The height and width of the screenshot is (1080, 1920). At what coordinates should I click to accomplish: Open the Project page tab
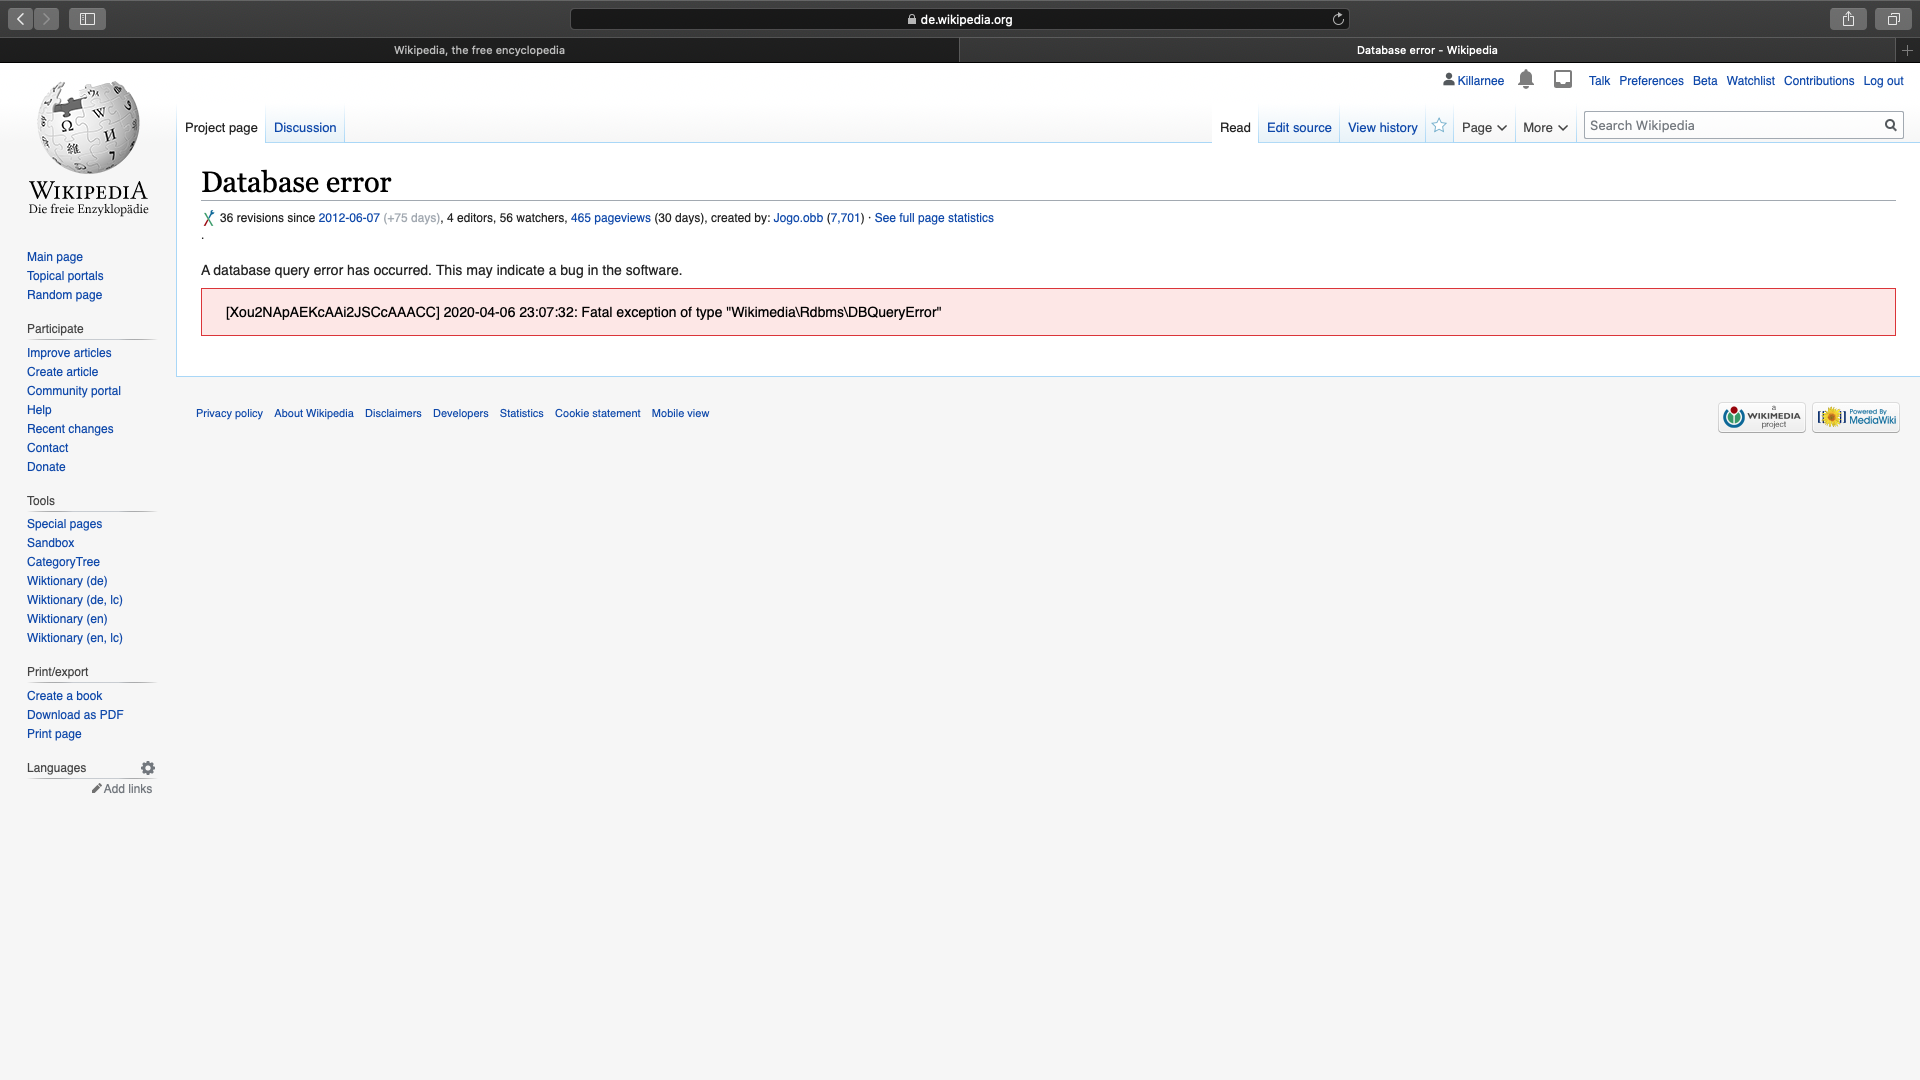click(221, 127)
